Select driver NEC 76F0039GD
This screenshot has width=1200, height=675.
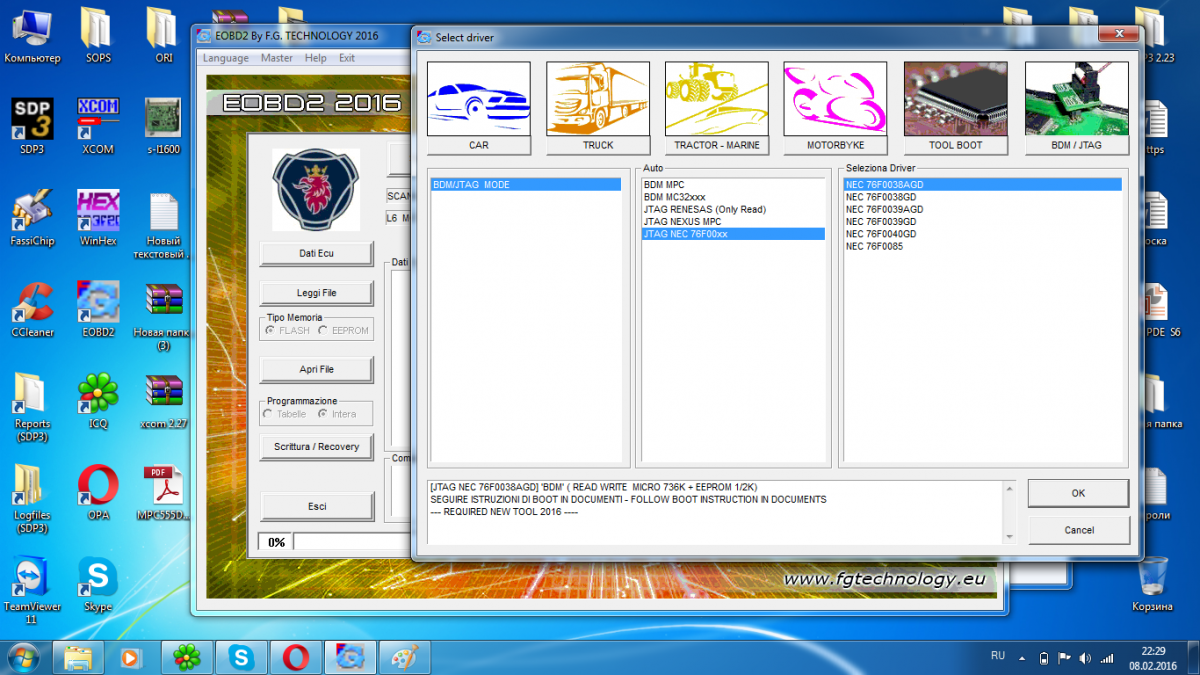pyautogui.click(x=982, y=221)
